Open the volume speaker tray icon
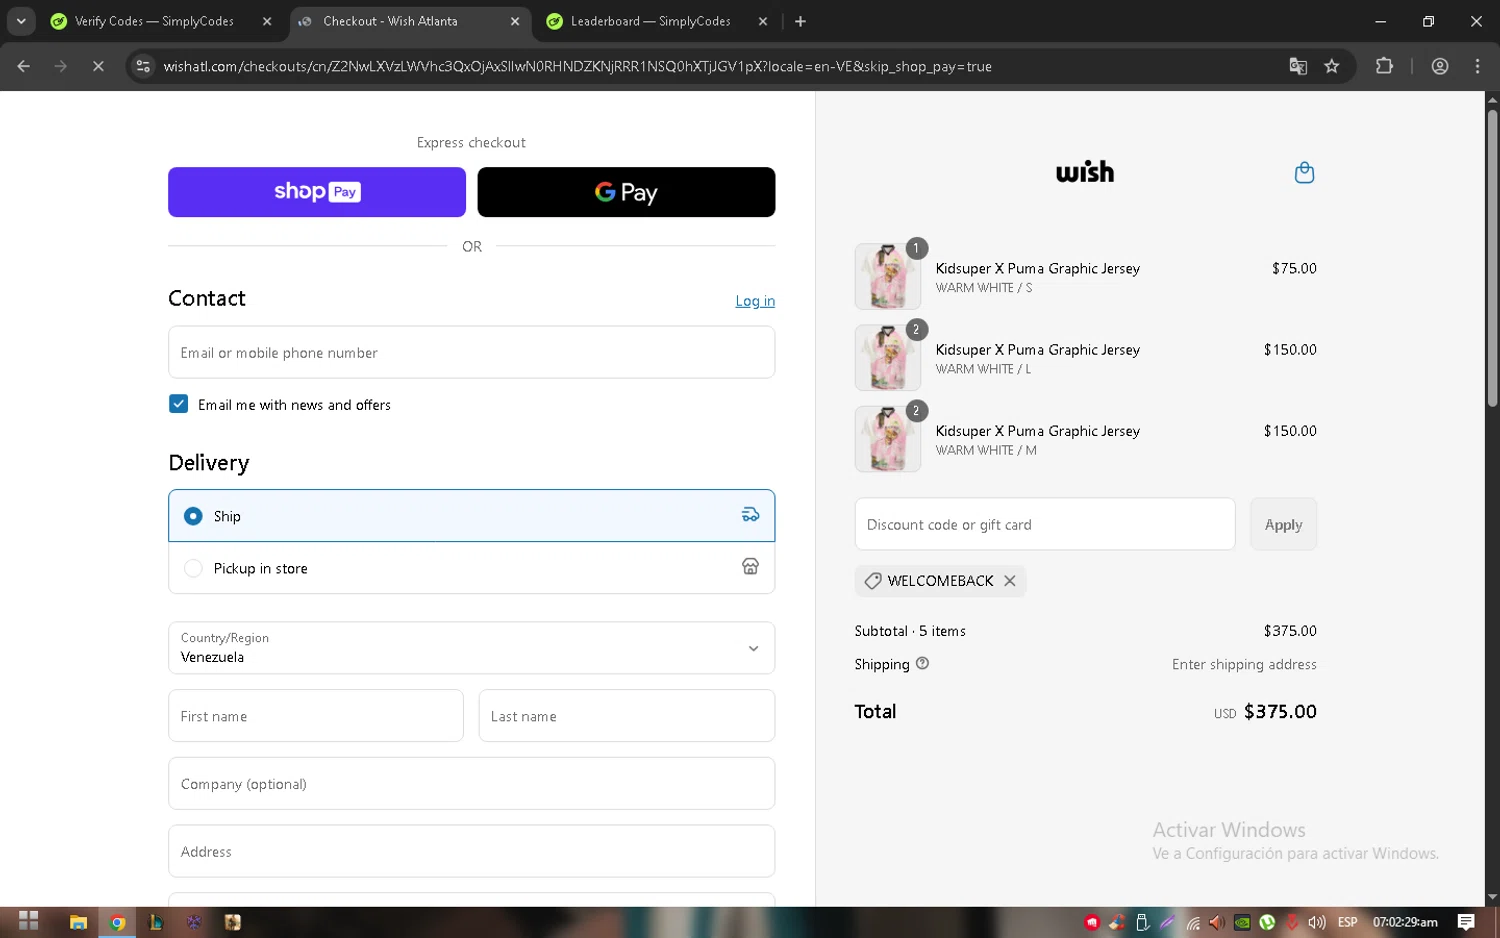 1317,922
